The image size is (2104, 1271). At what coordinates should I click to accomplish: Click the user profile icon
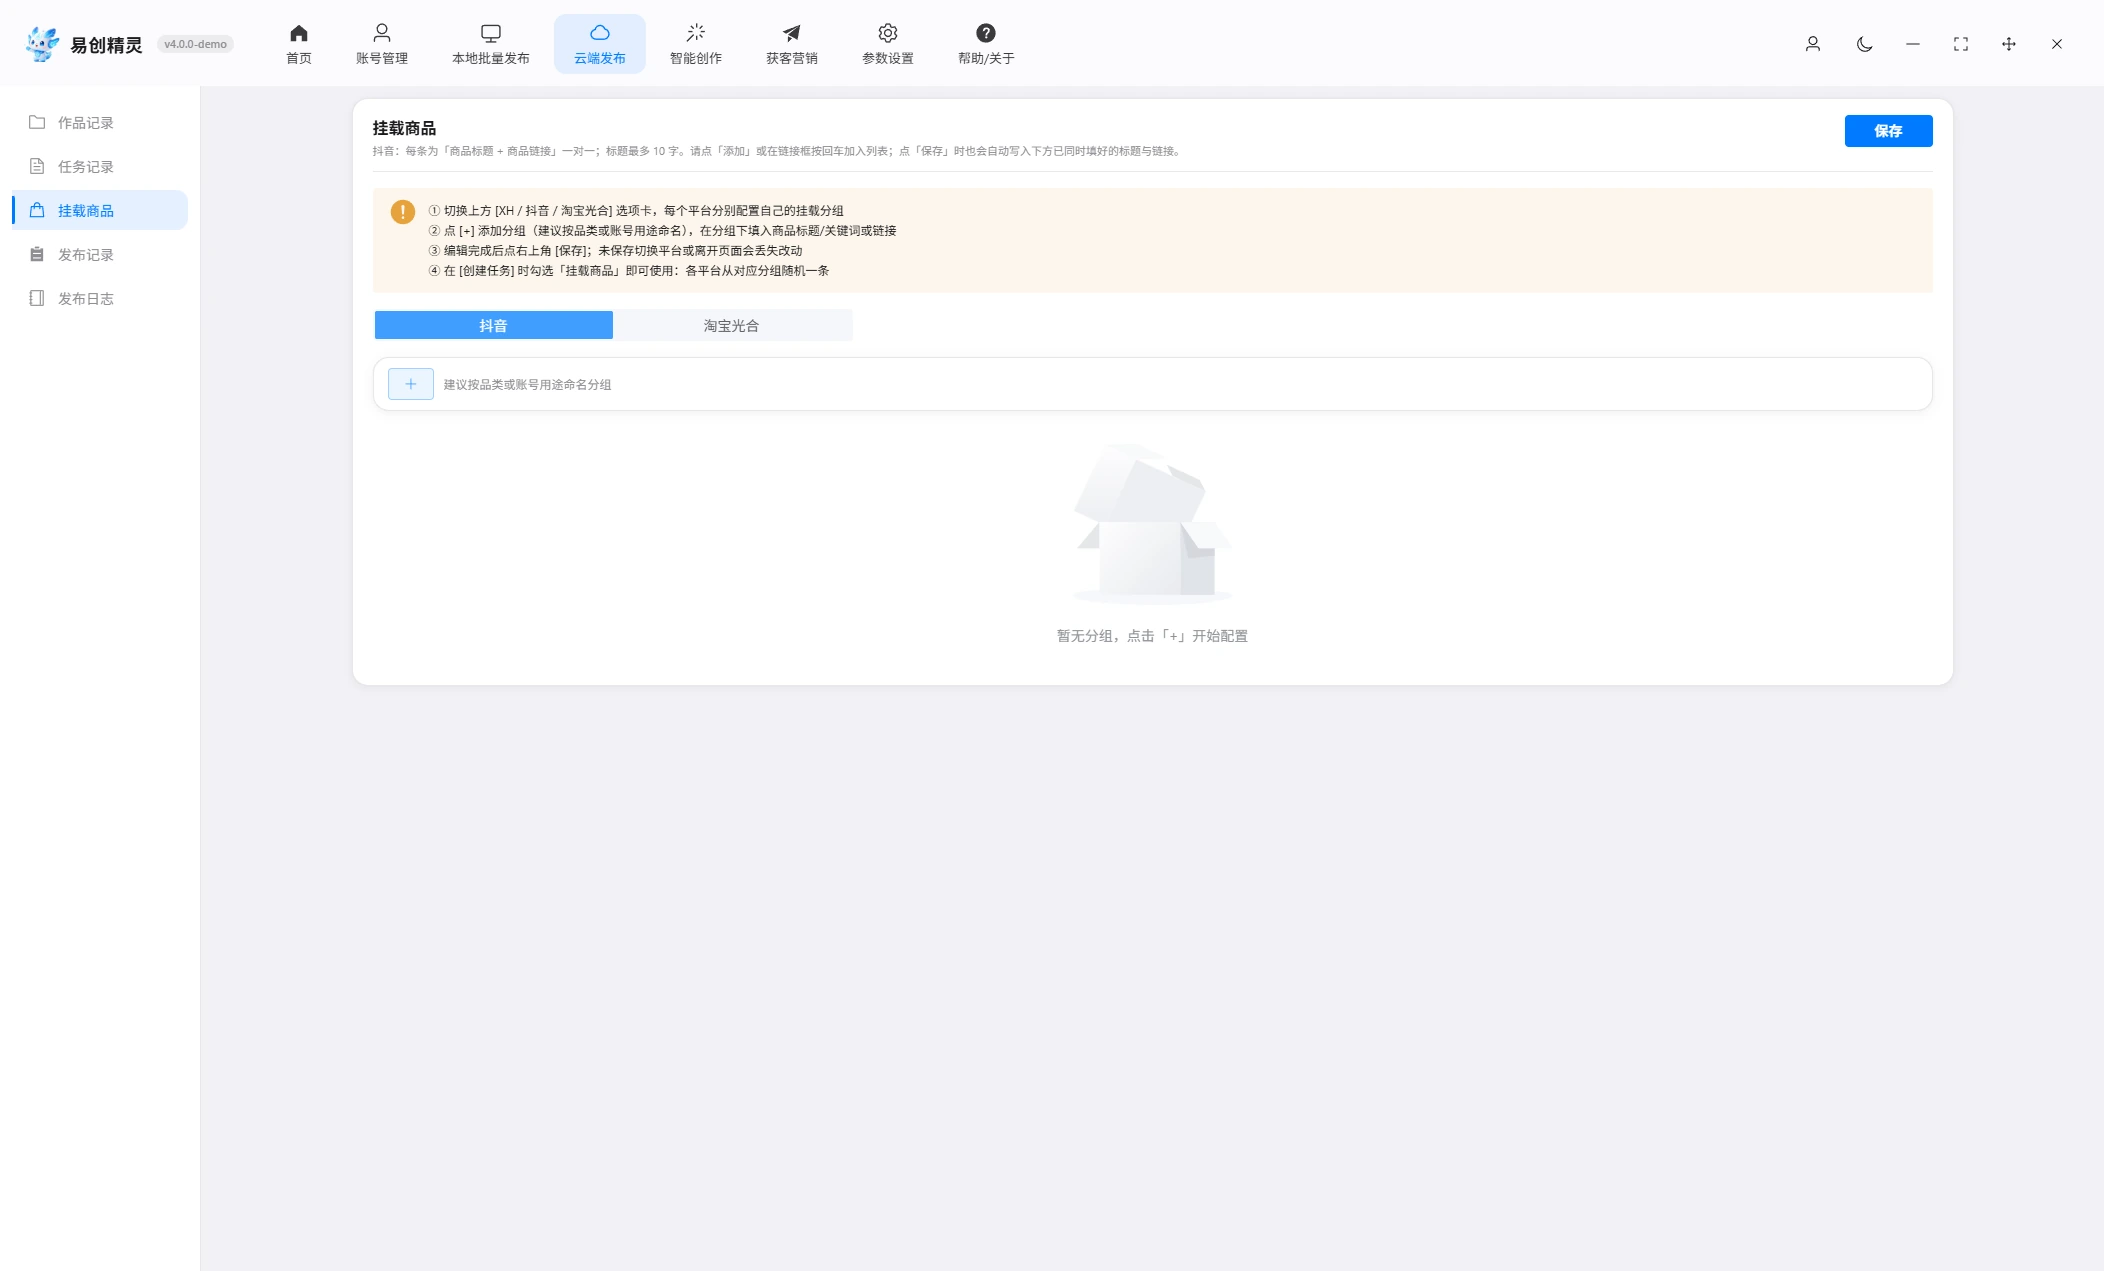tap(1813, 44)
